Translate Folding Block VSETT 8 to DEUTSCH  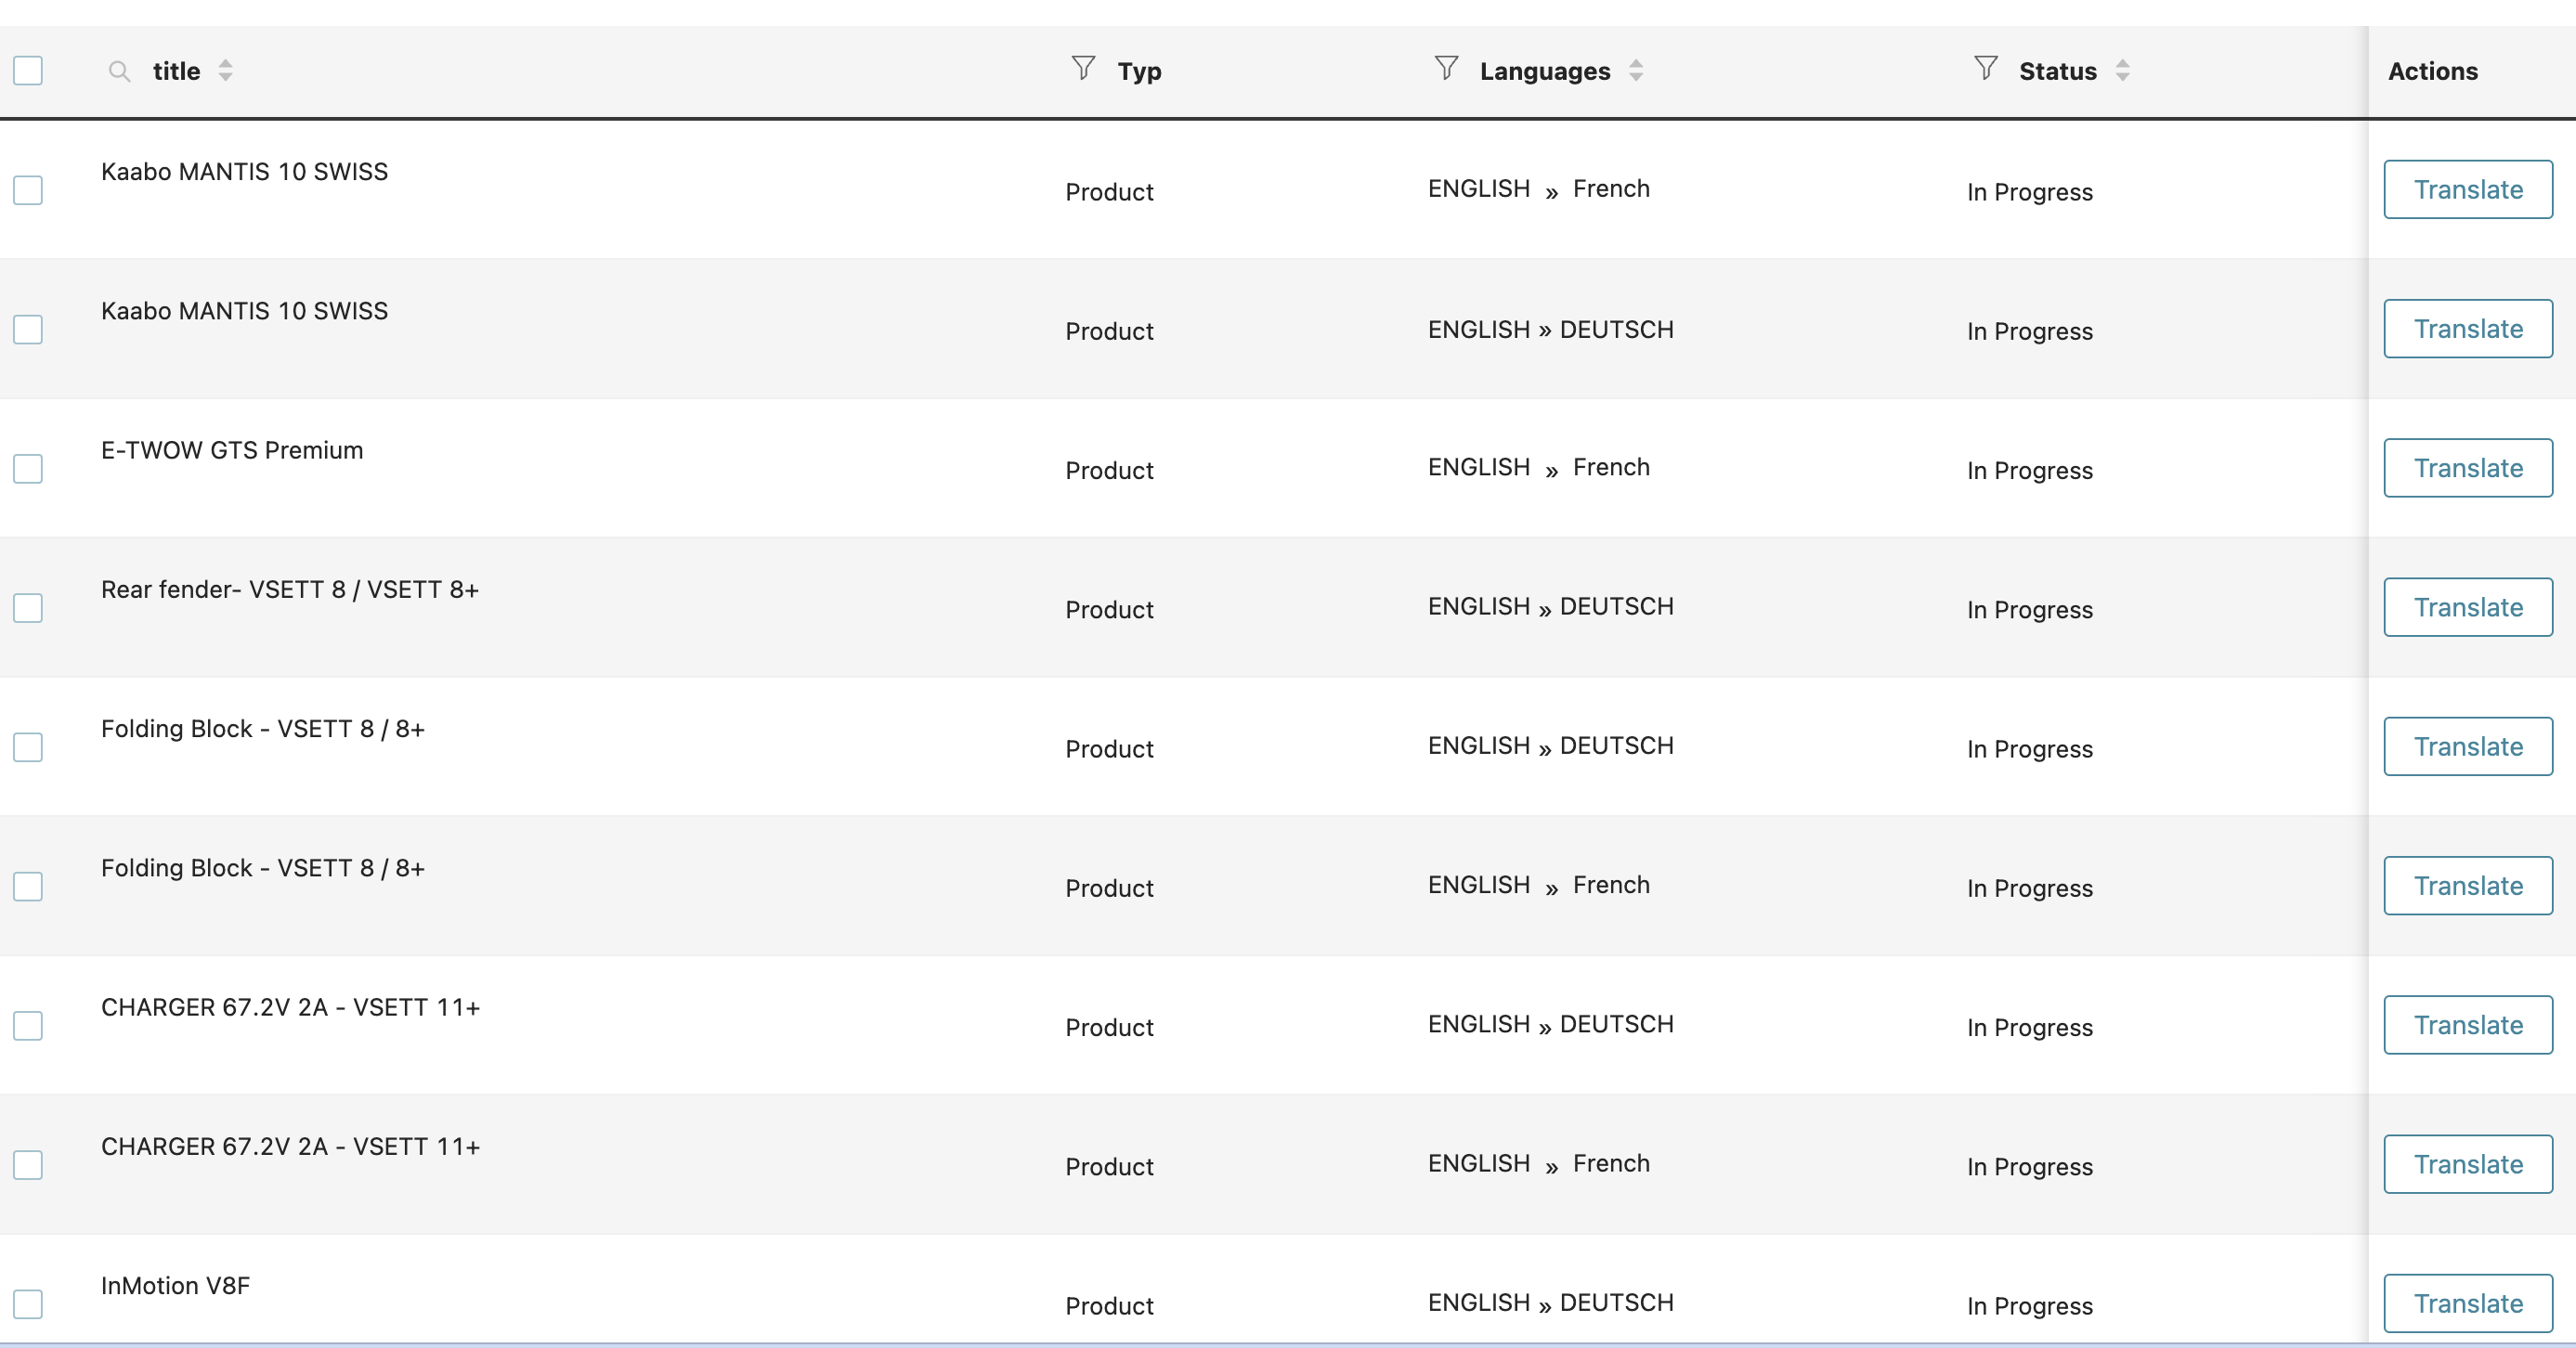(2468, 746)
